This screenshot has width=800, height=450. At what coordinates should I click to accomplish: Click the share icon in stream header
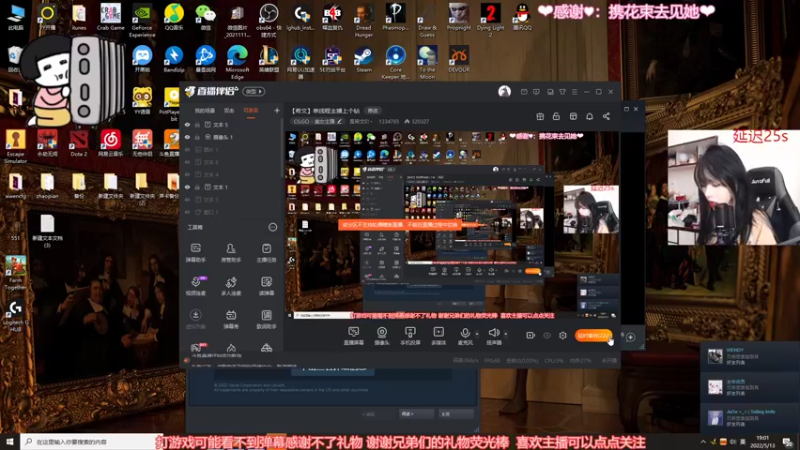click(606, 116)
